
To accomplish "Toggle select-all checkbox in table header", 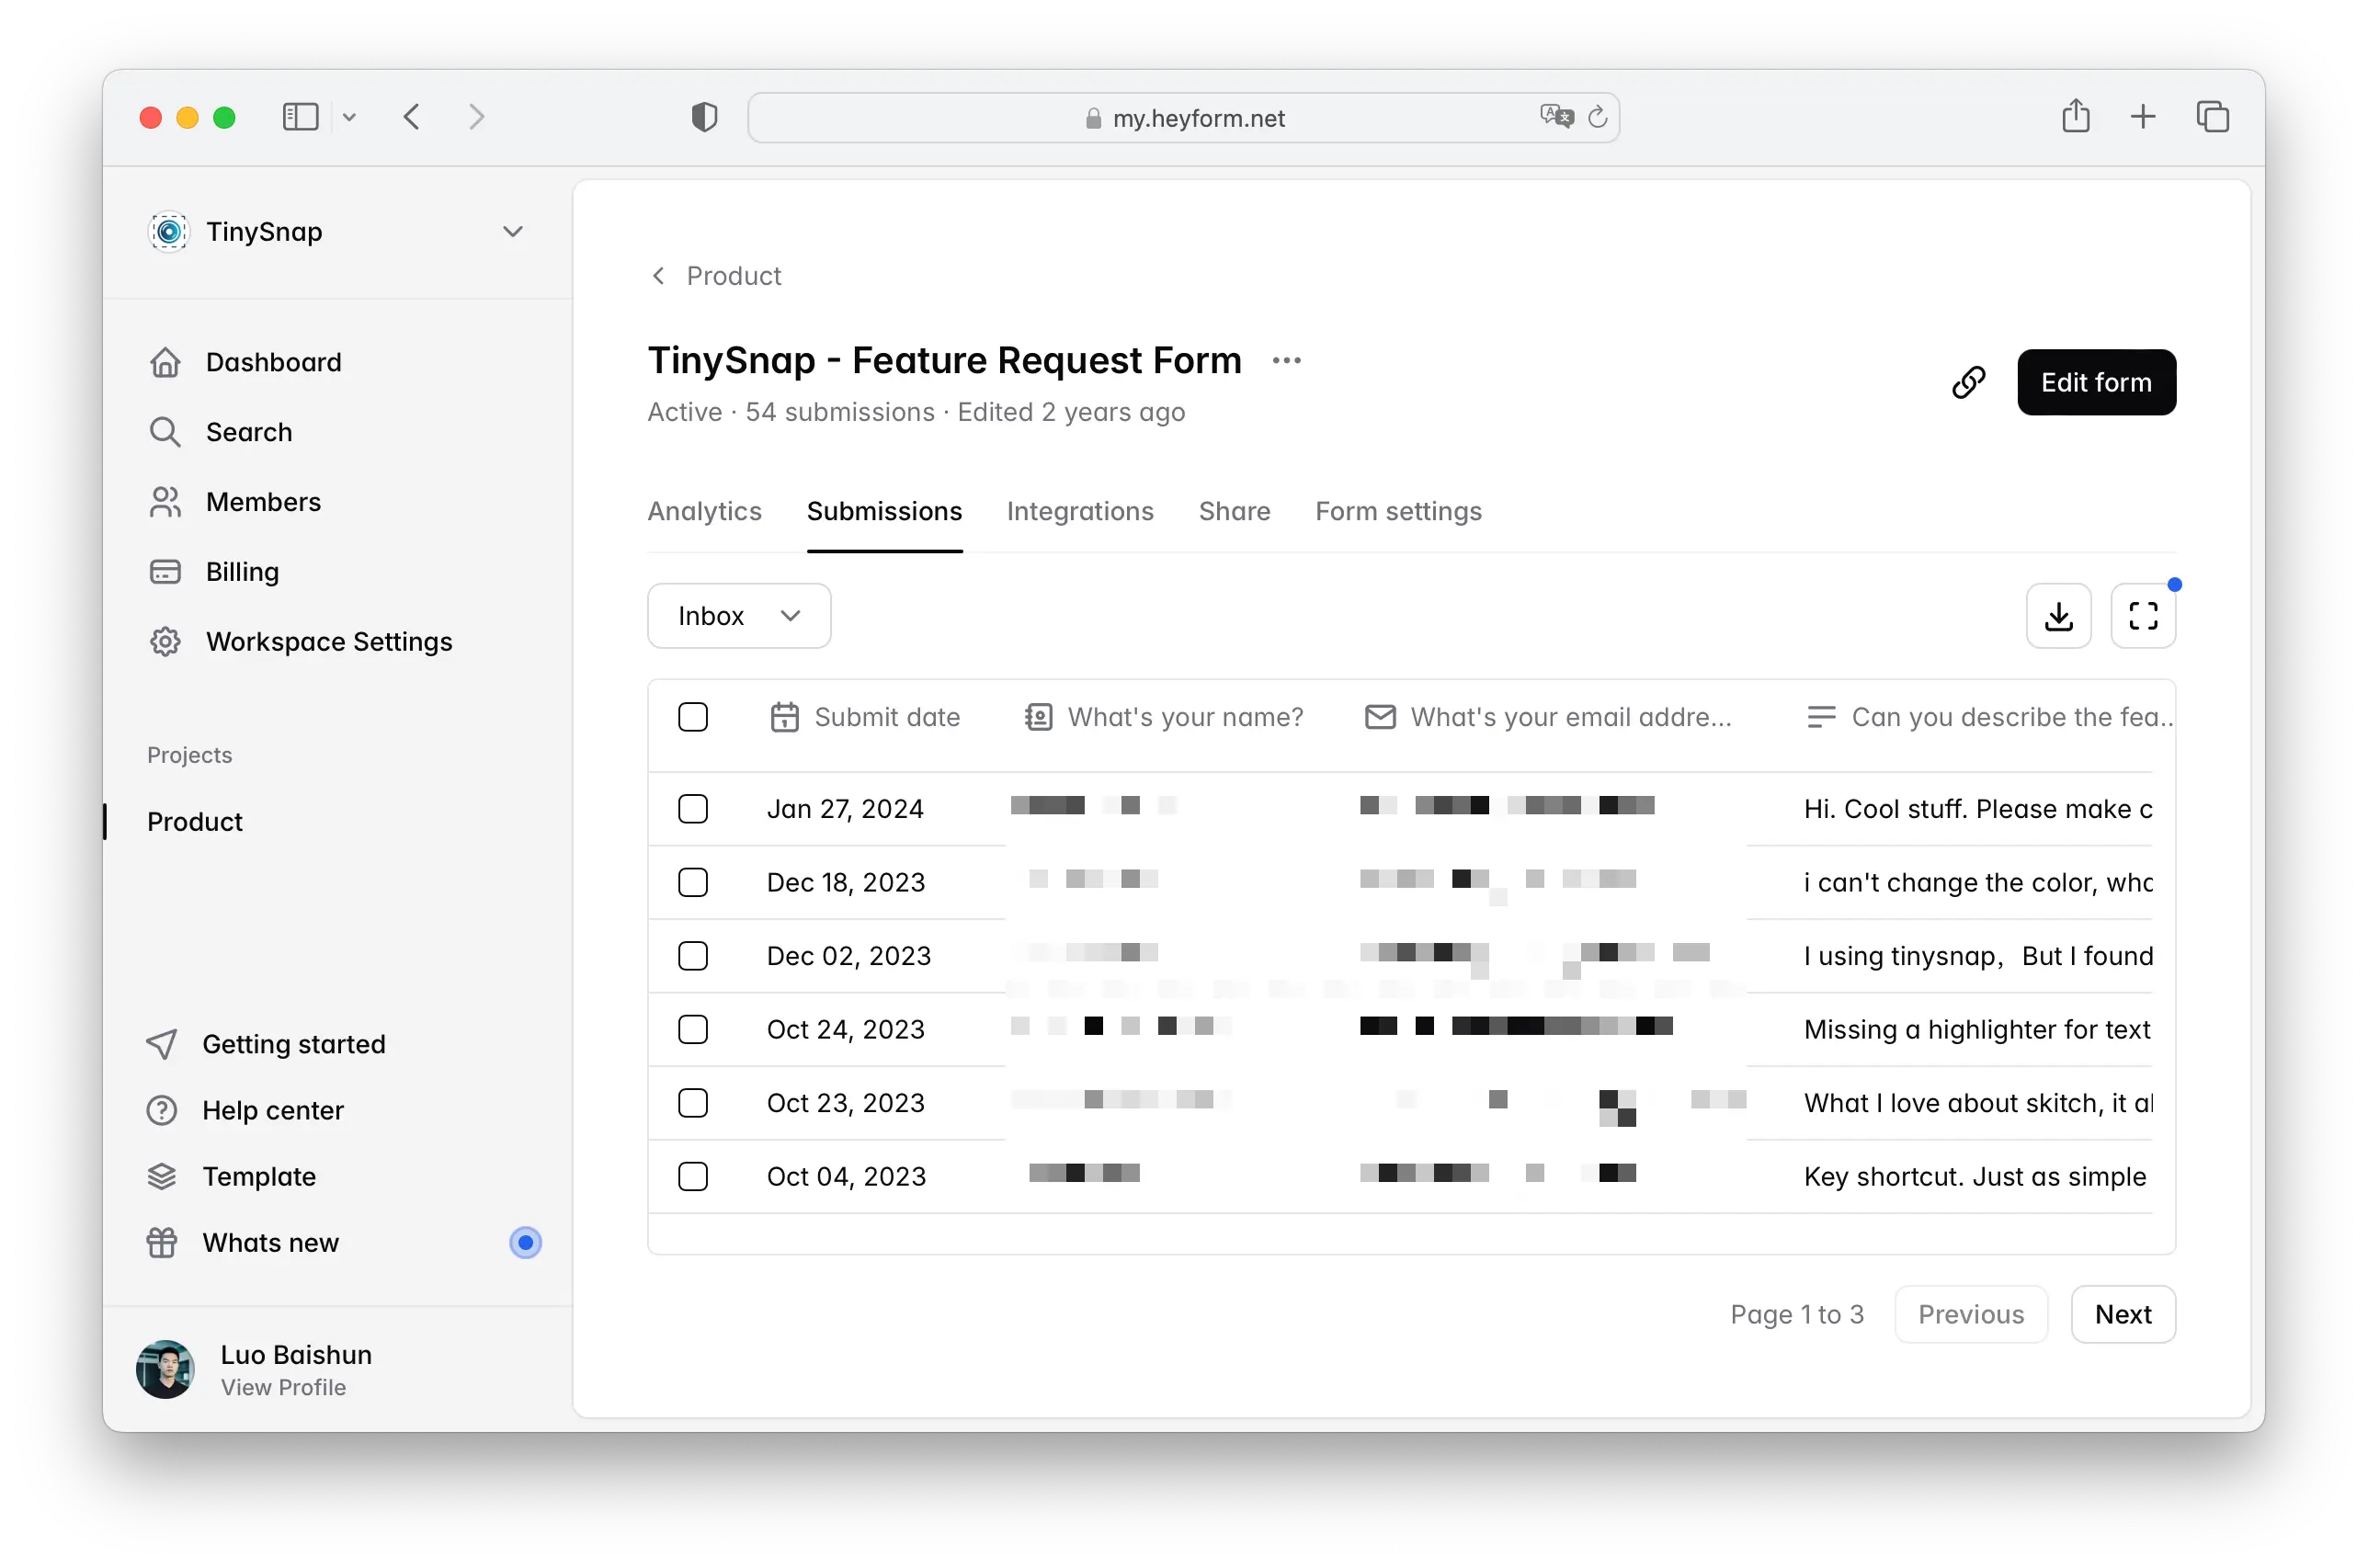I will (x=693, y=717).
